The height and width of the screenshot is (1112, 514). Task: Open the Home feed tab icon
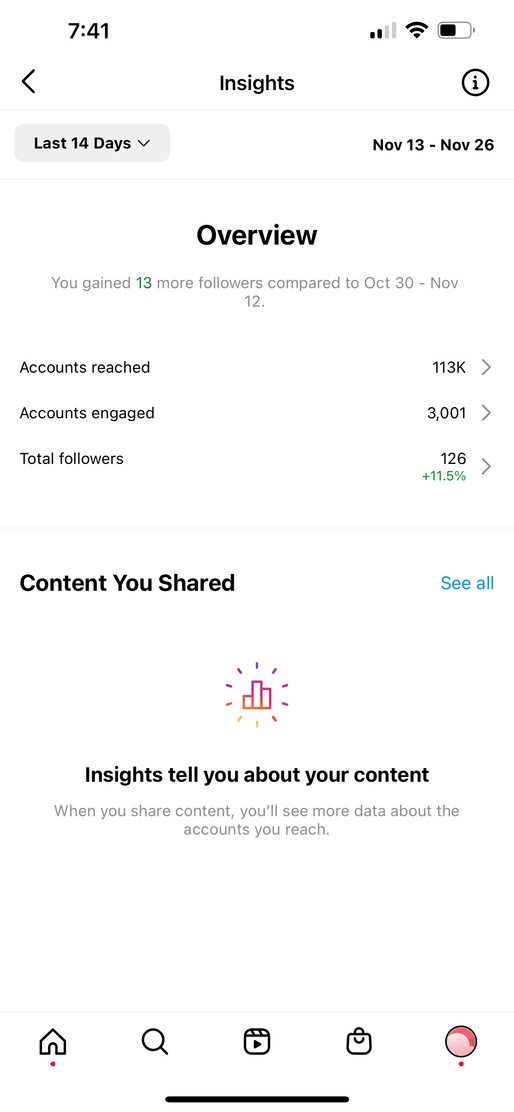point(53,1042)
